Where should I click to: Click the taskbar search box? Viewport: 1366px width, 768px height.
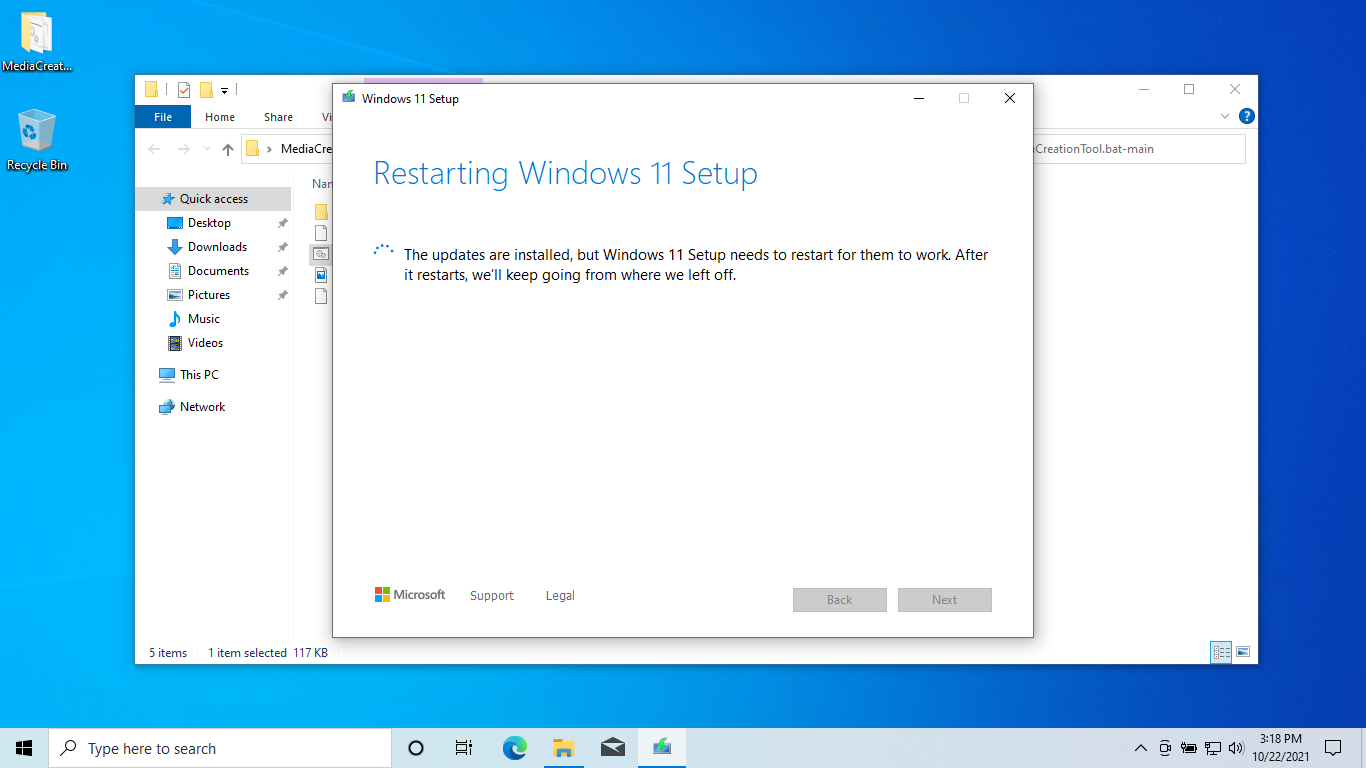(220, 748)
